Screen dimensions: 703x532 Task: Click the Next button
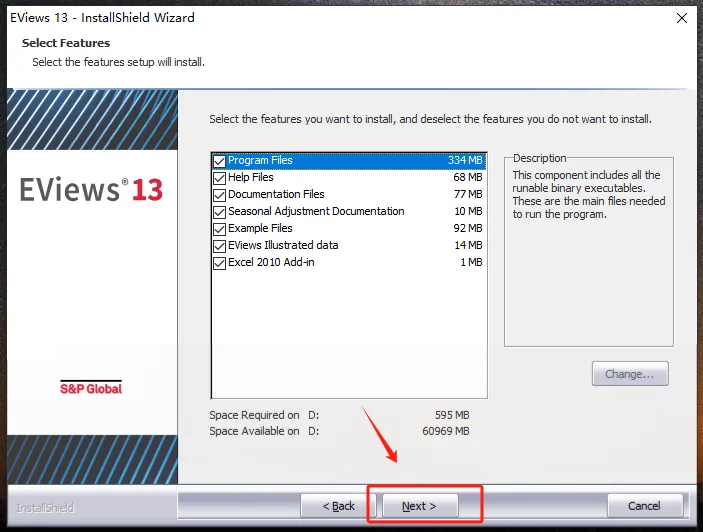click(420, 506)
